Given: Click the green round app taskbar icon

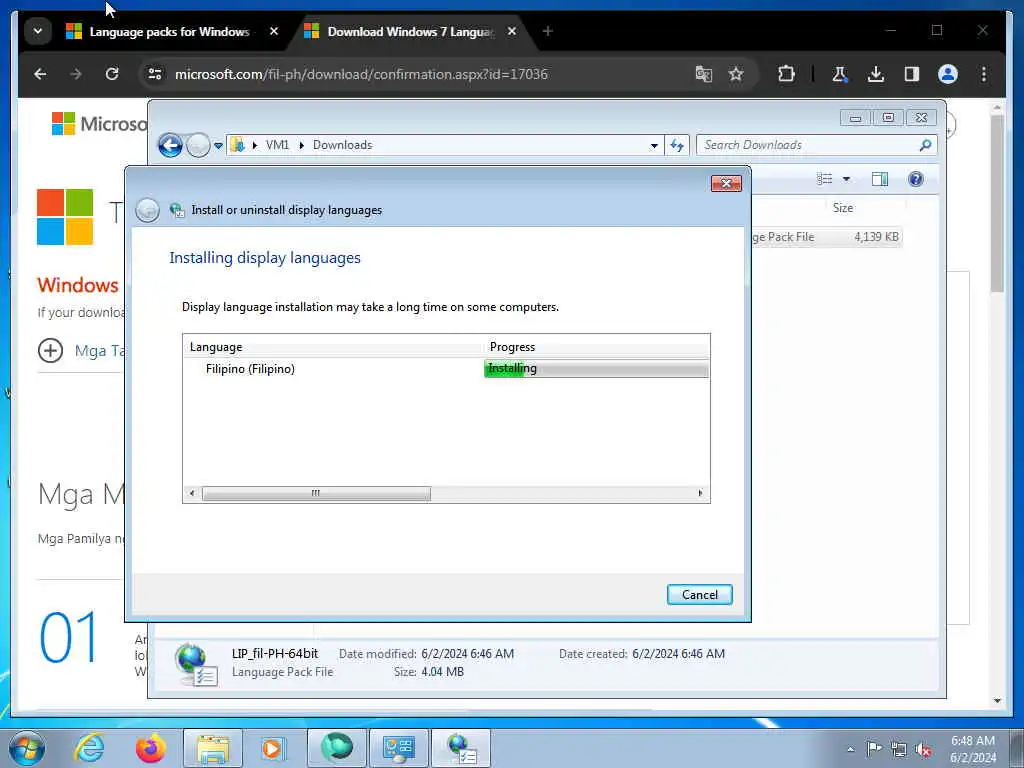Looking at the screenshot, I should (x=336, y=748).
